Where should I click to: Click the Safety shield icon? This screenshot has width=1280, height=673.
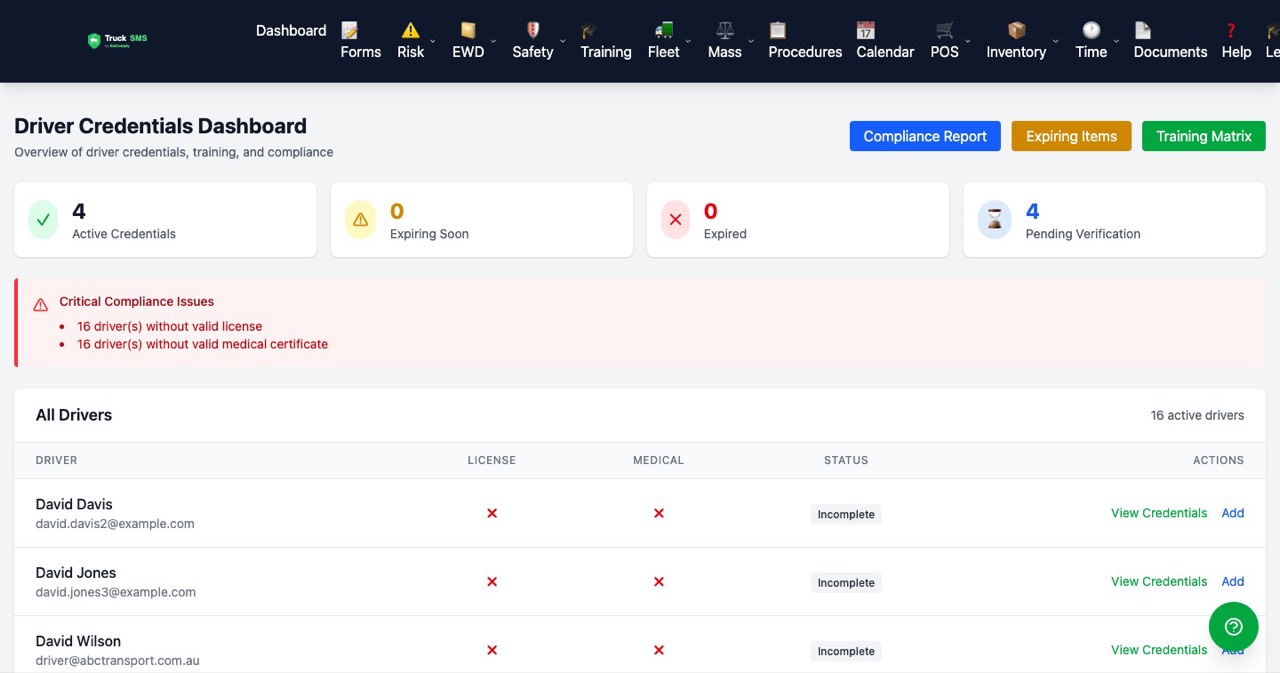pos(533,30)
